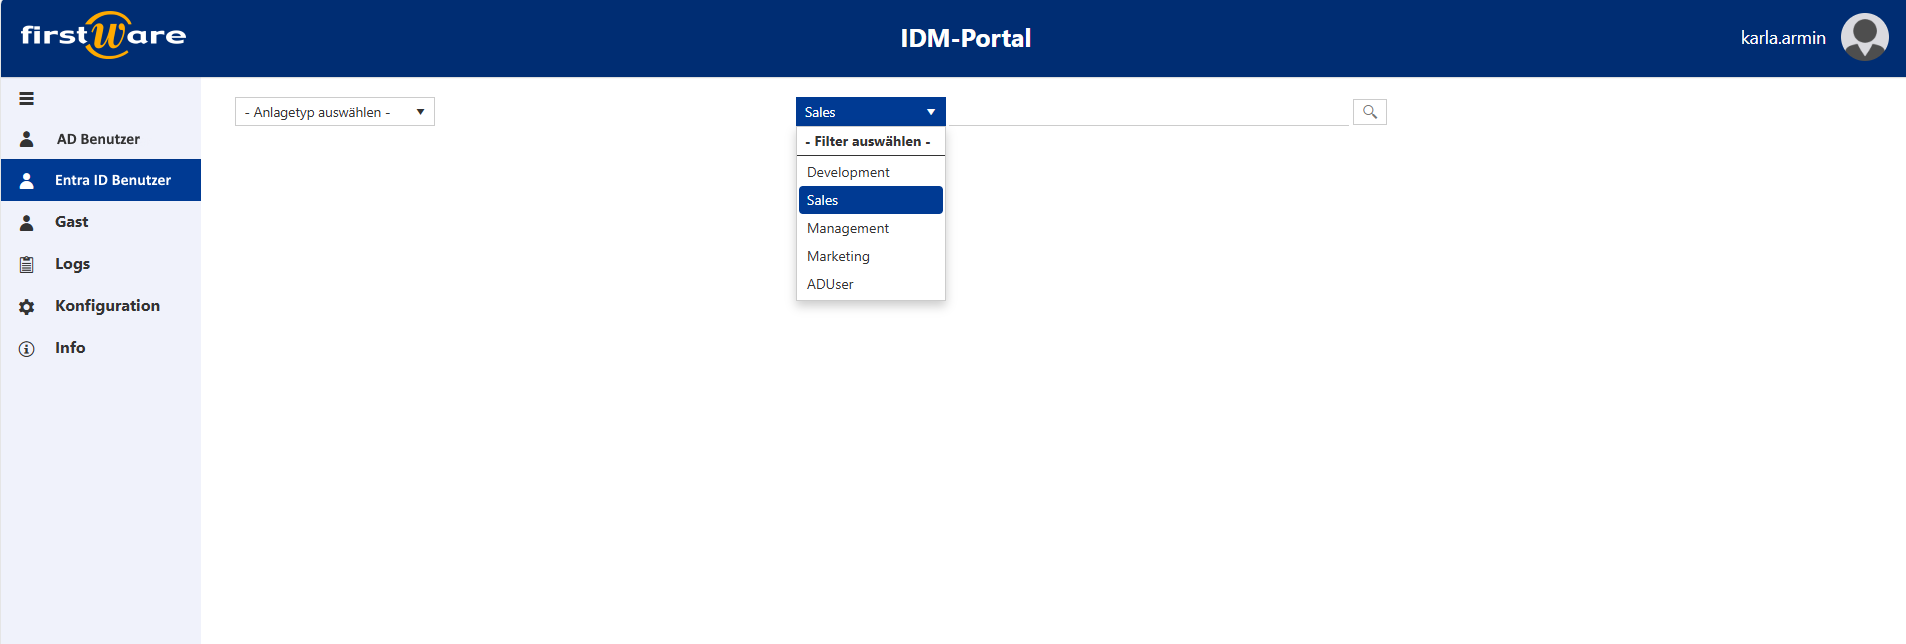Click the magnifying glass search button
The height and width of the screenshot is (644, 1906).
[1369, 112]
